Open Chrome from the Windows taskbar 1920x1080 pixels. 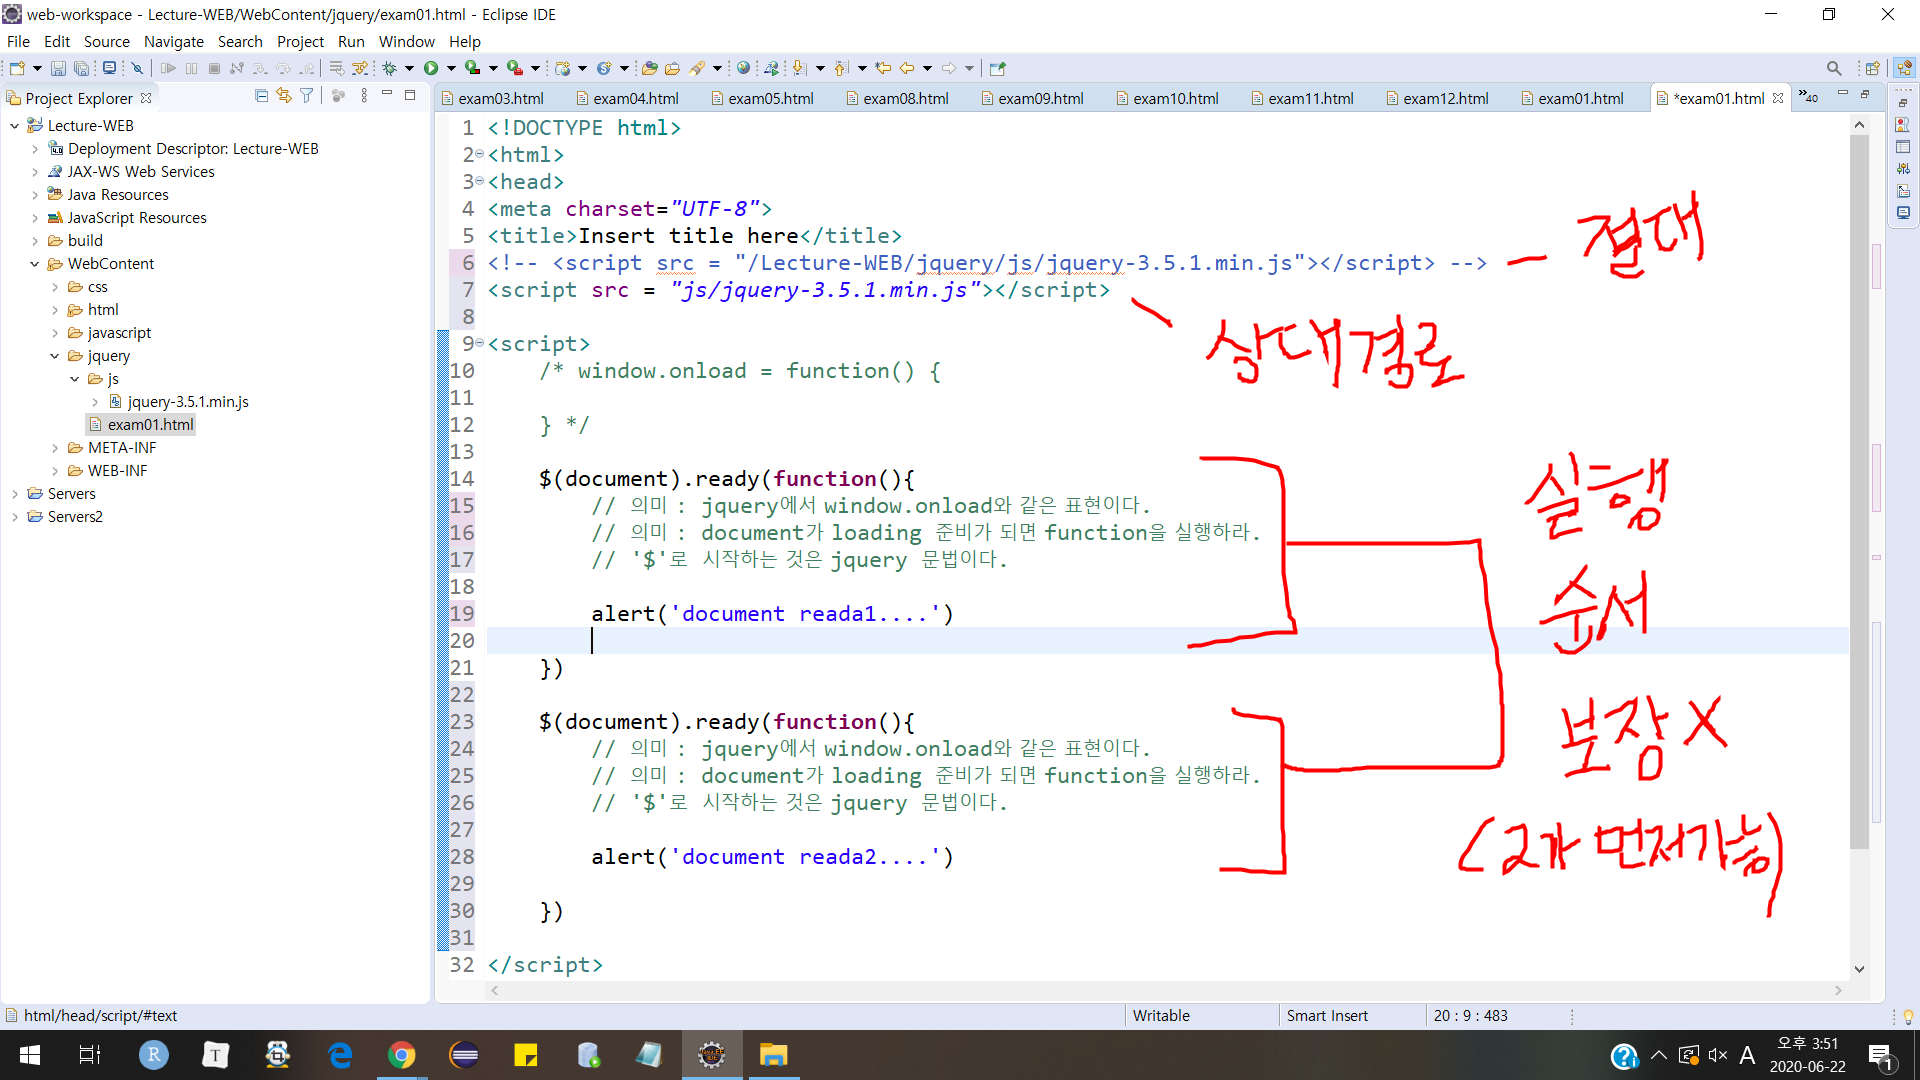click(401, 1055)
